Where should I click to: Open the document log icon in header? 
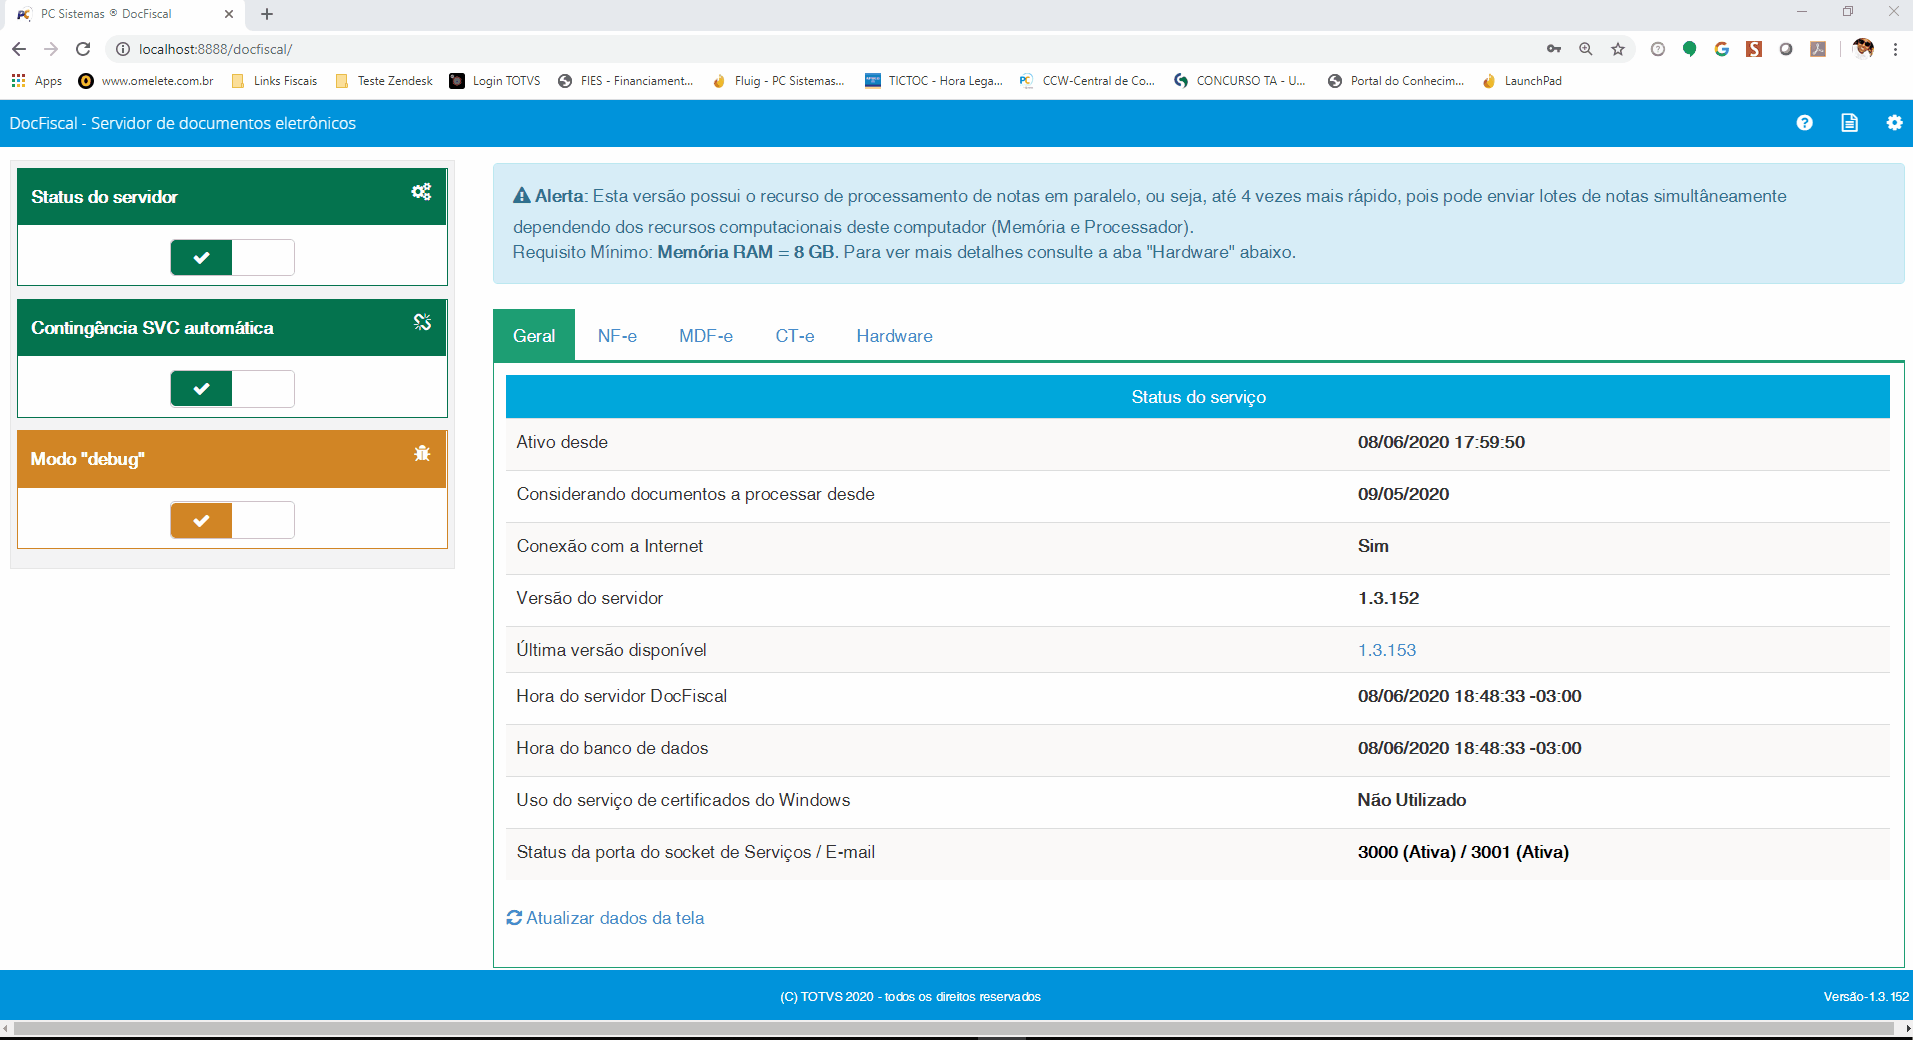(x=1849, y=123)
